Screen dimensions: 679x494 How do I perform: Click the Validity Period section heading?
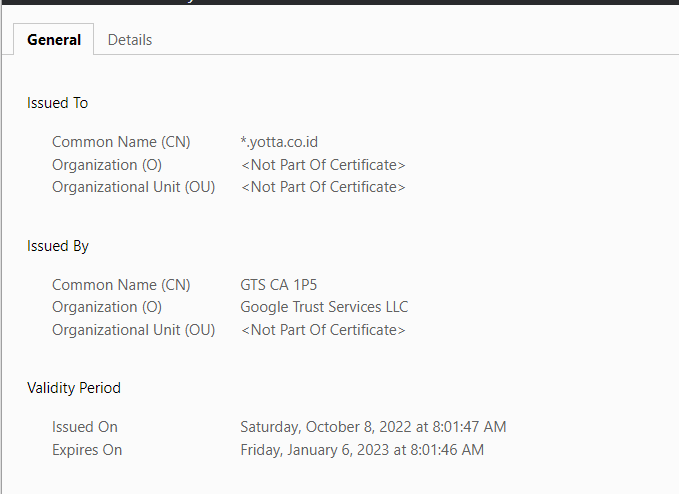click(x=74, y=388)
